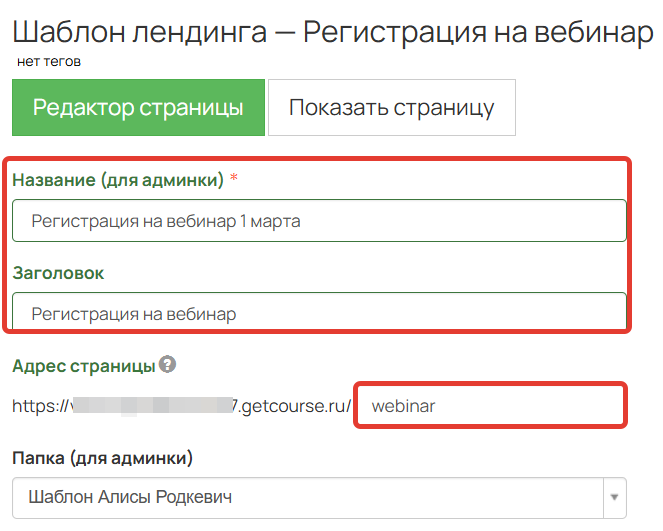
Task: Click the webinar page address field
Action: point(490,406)
